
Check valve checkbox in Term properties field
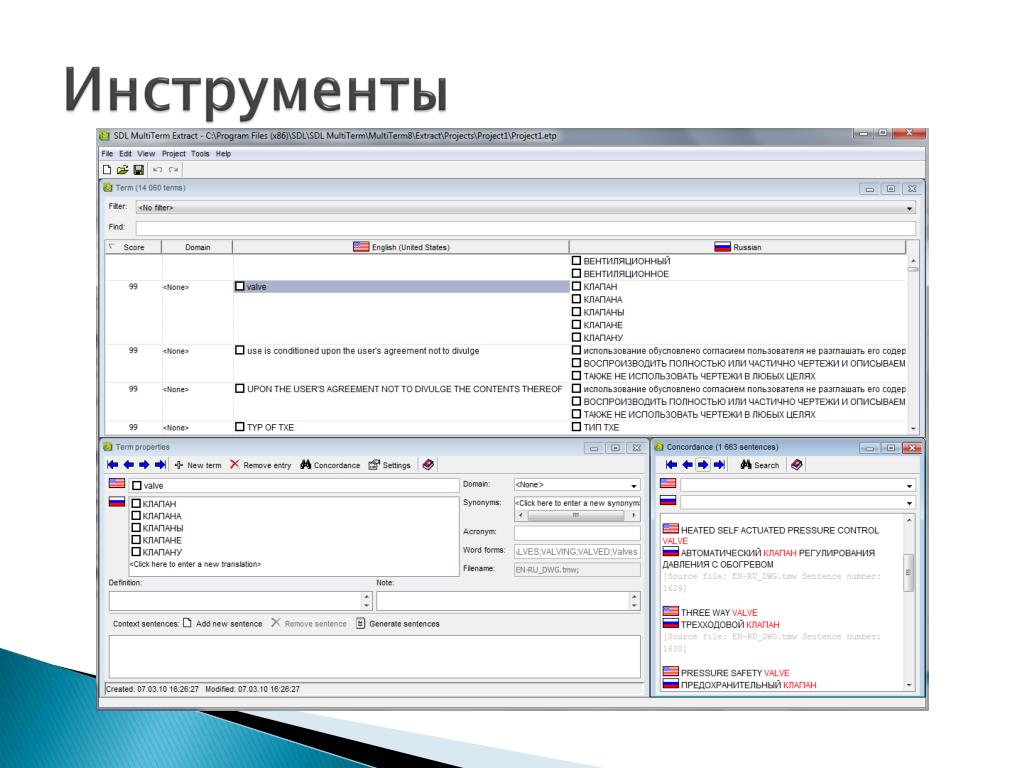(136, 486)
